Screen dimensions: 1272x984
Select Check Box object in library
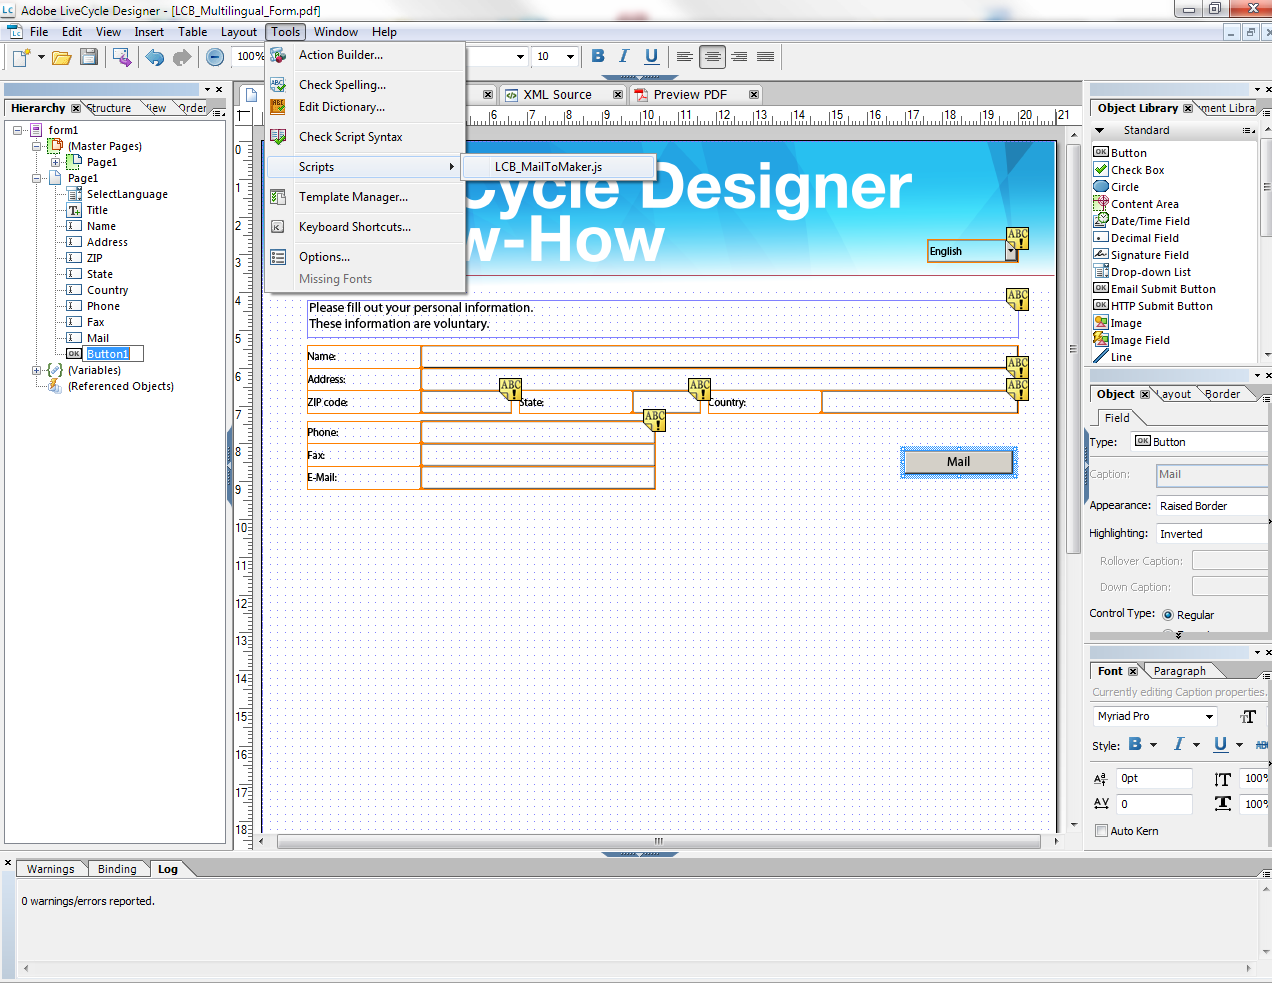click(1137, 170)
